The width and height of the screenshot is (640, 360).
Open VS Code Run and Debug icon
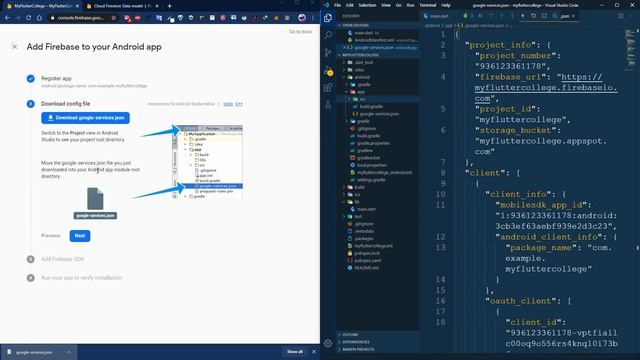(329, 70)
